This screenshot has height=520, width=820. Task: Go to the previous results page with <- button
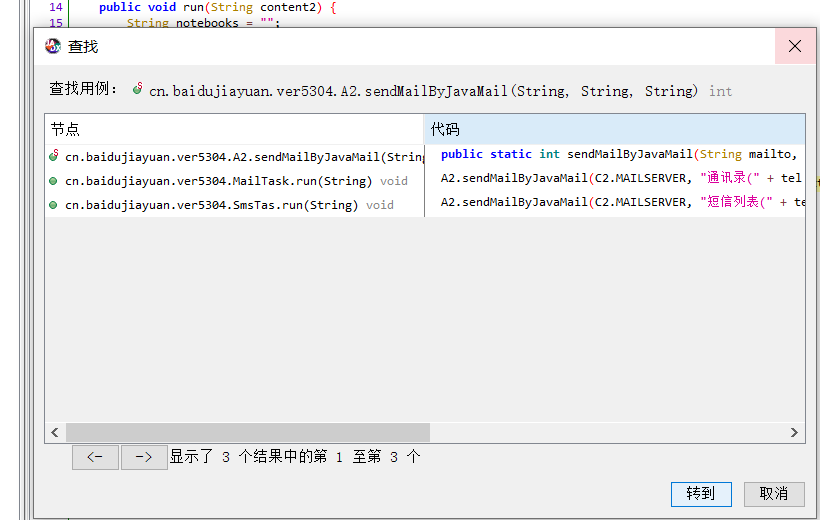[x=95, y=457]
